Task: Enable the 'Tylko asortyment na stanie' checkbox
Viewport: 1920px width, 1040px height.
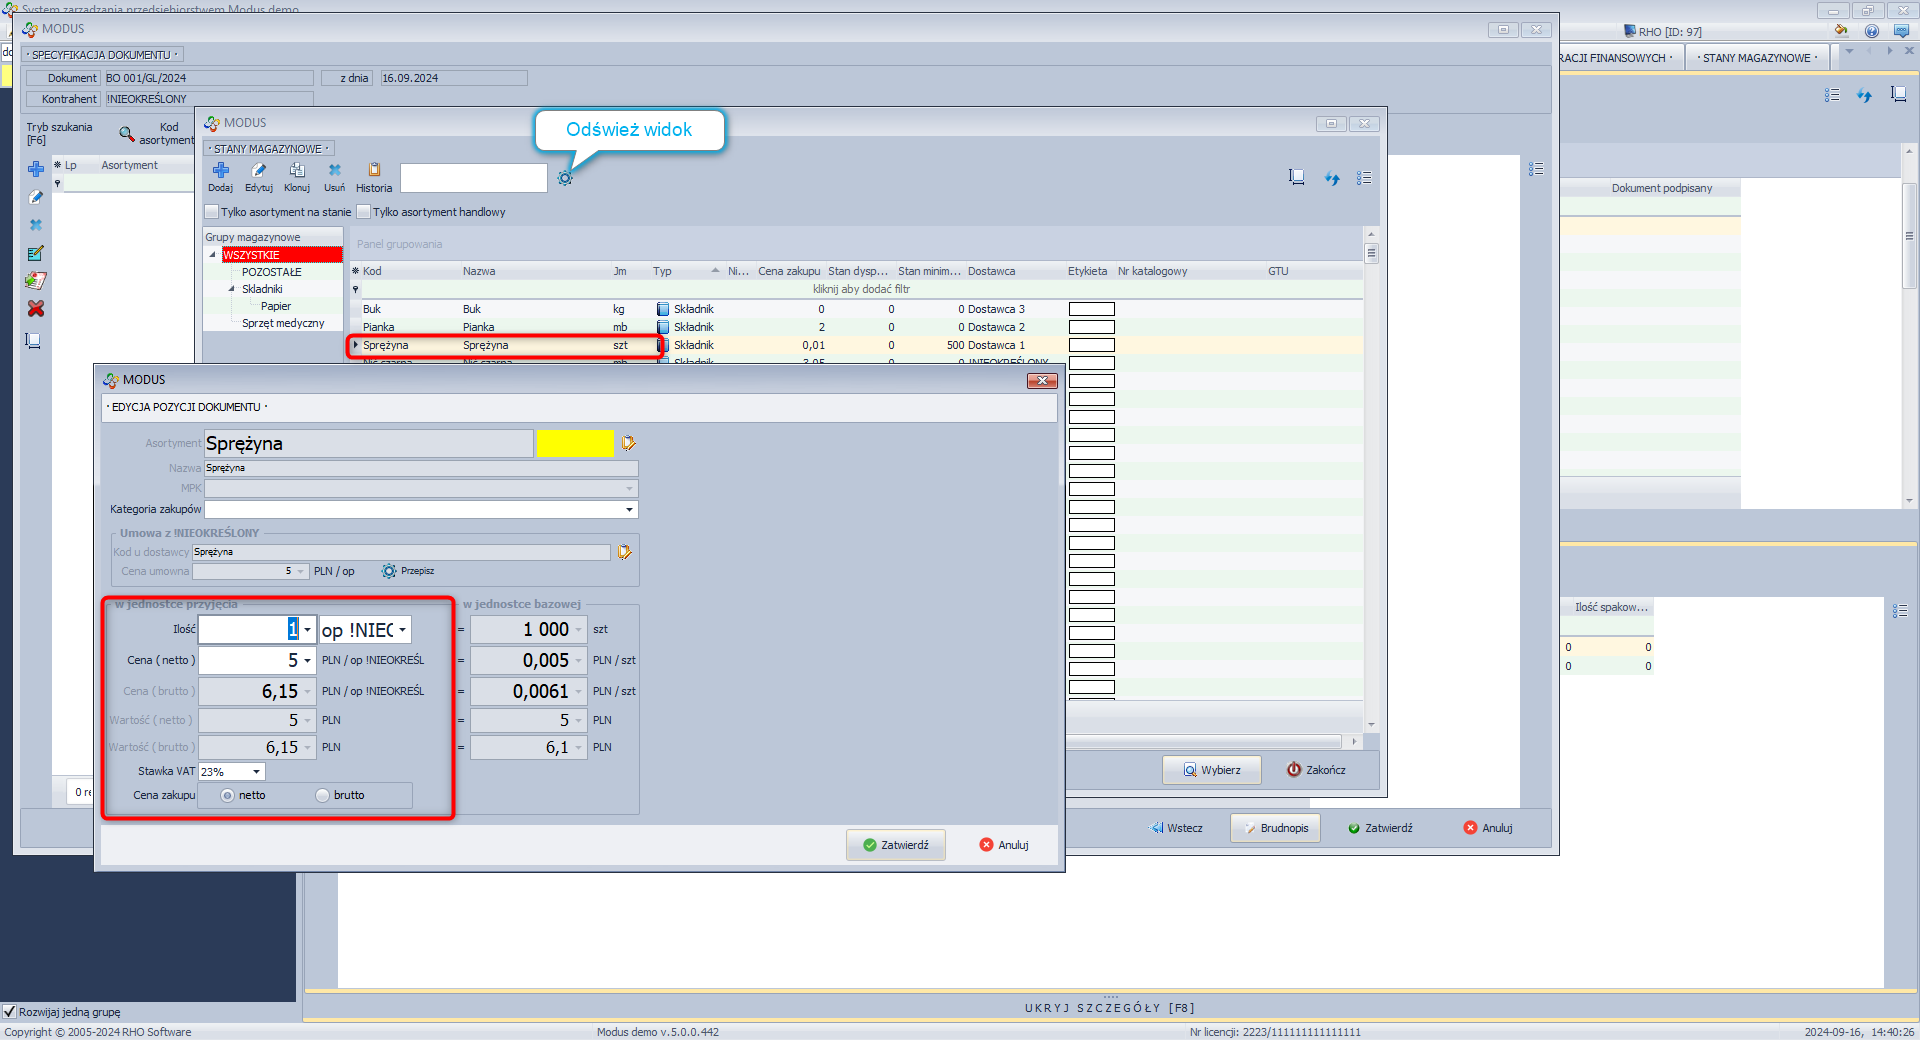Action: [212, 212]
